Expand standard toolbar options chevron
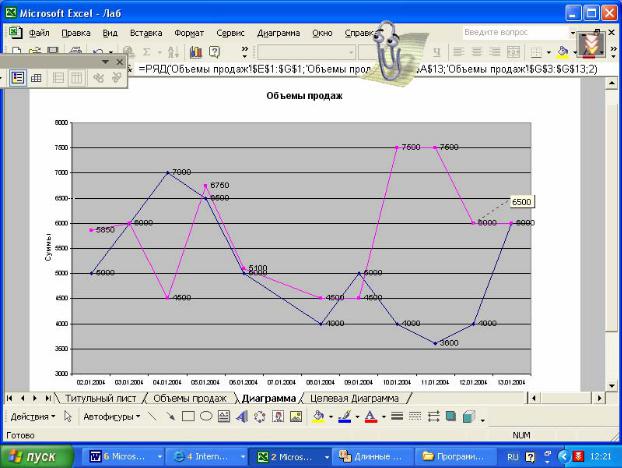 [245, 52]
